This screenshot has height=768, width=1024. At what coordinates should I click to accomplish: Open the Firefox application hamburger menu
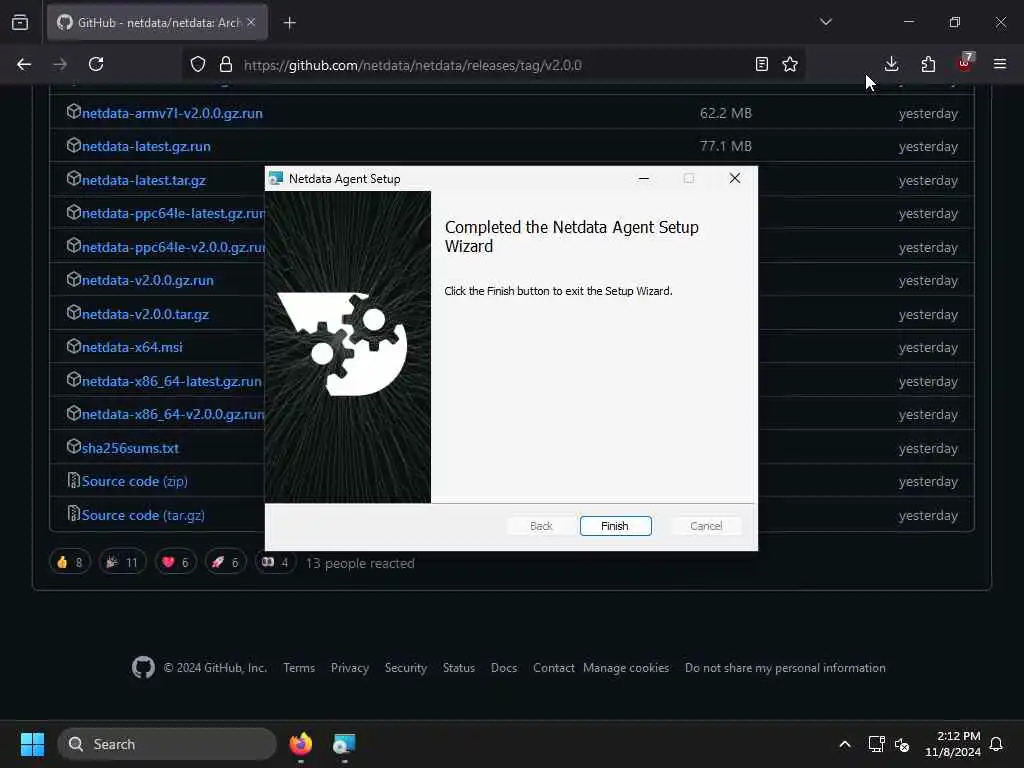pos(1000,64)
